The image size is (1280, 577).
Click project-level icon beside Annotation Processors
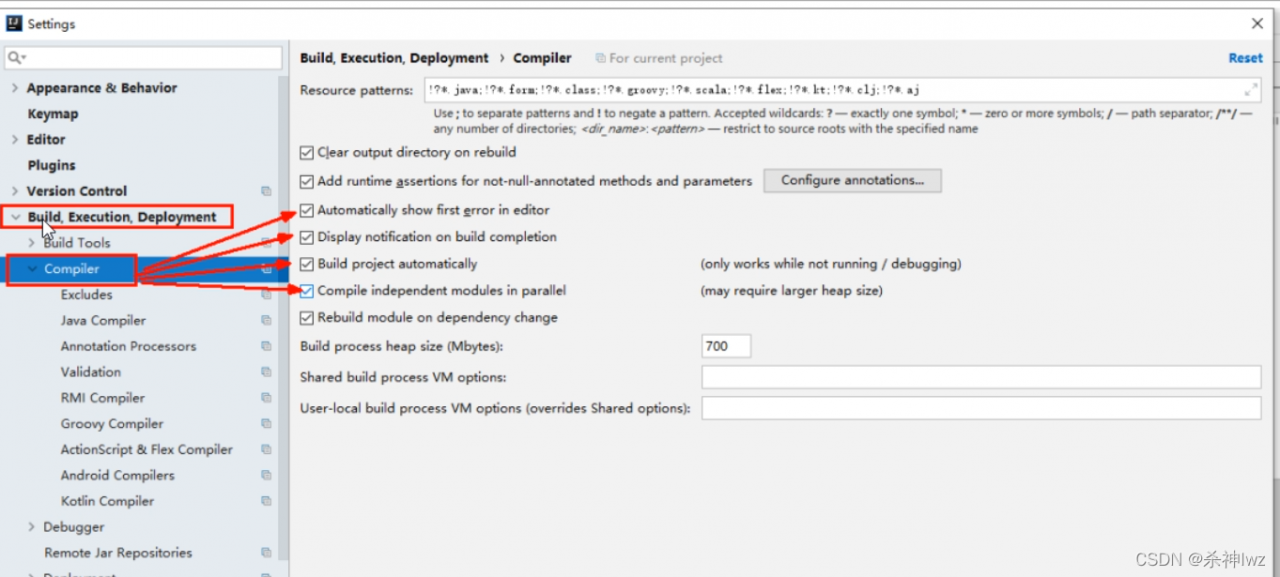pyautogui.click(x=266, y=346)
